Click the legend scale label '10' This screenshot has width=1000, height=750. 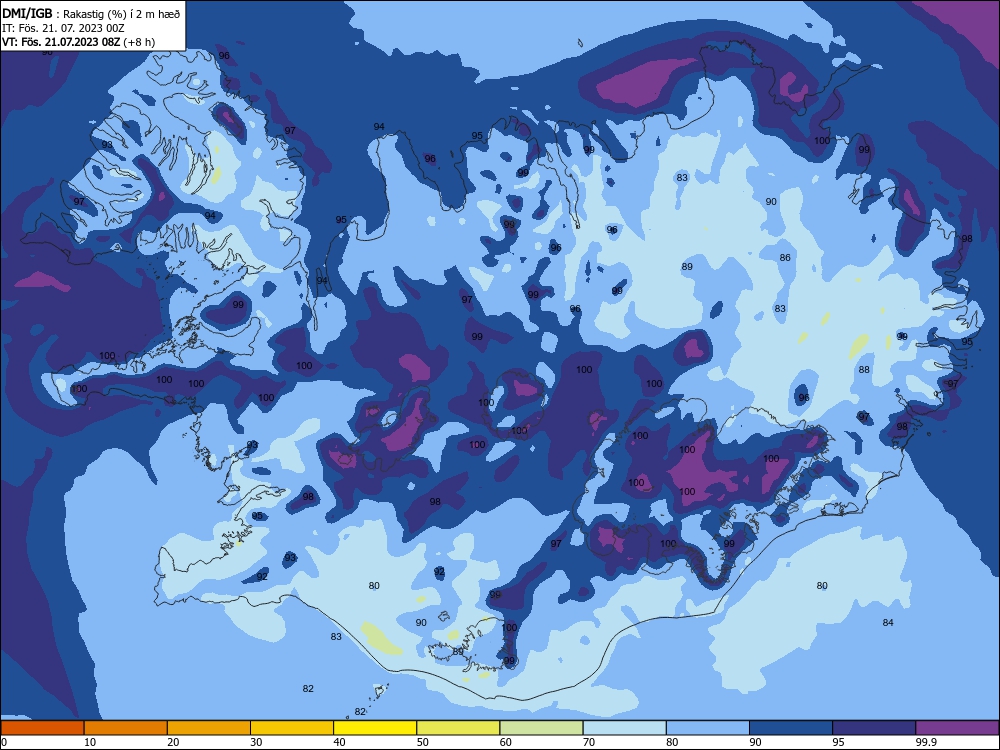90,742
